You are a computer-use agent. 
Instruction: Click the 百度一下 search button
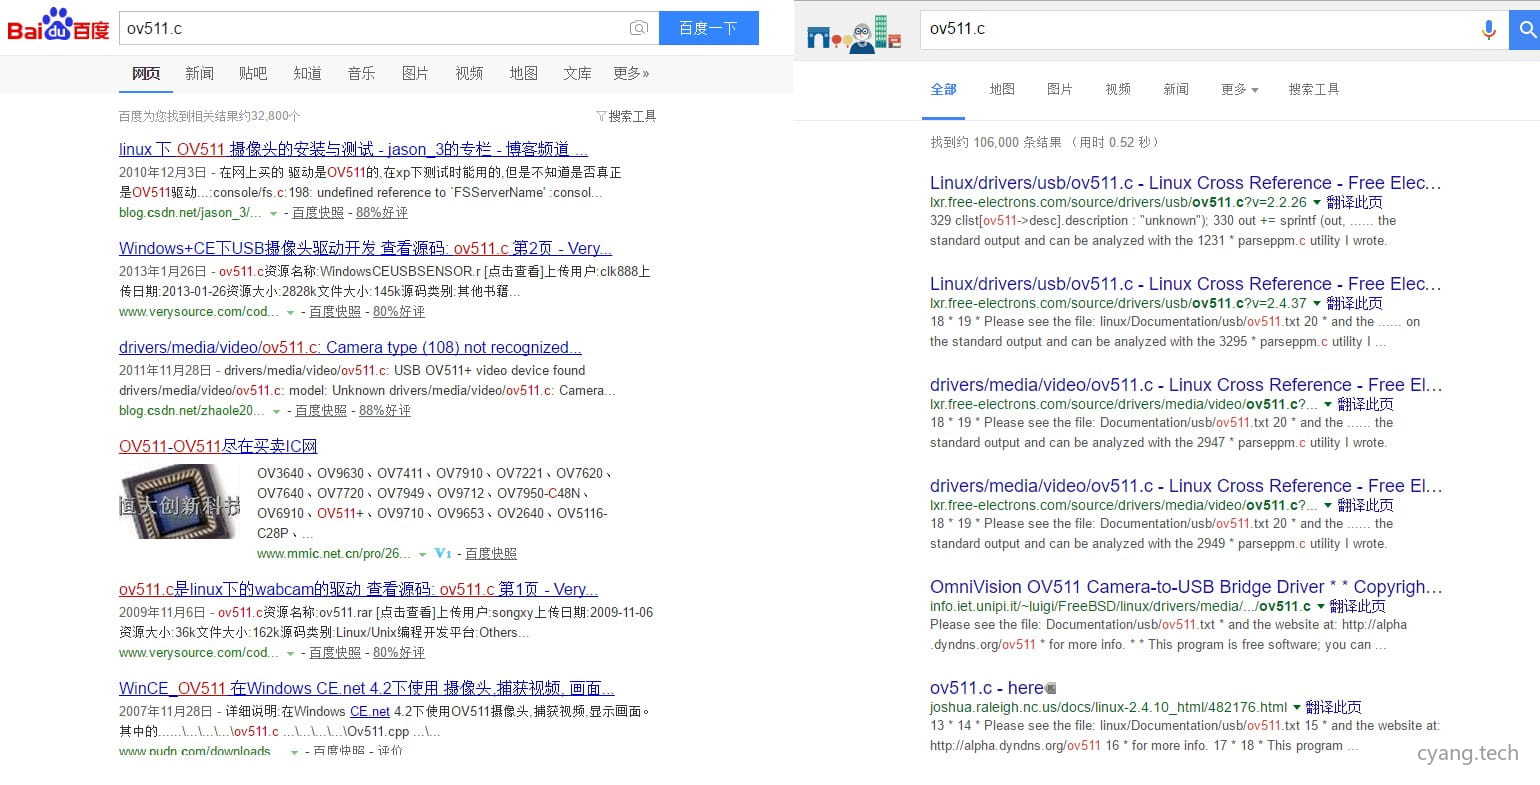tap(709, 28)
